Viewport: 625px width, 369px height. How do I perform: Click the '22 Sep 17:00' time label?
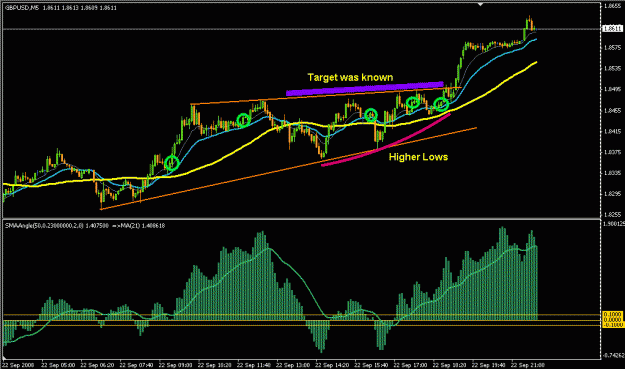pos(410,365)
